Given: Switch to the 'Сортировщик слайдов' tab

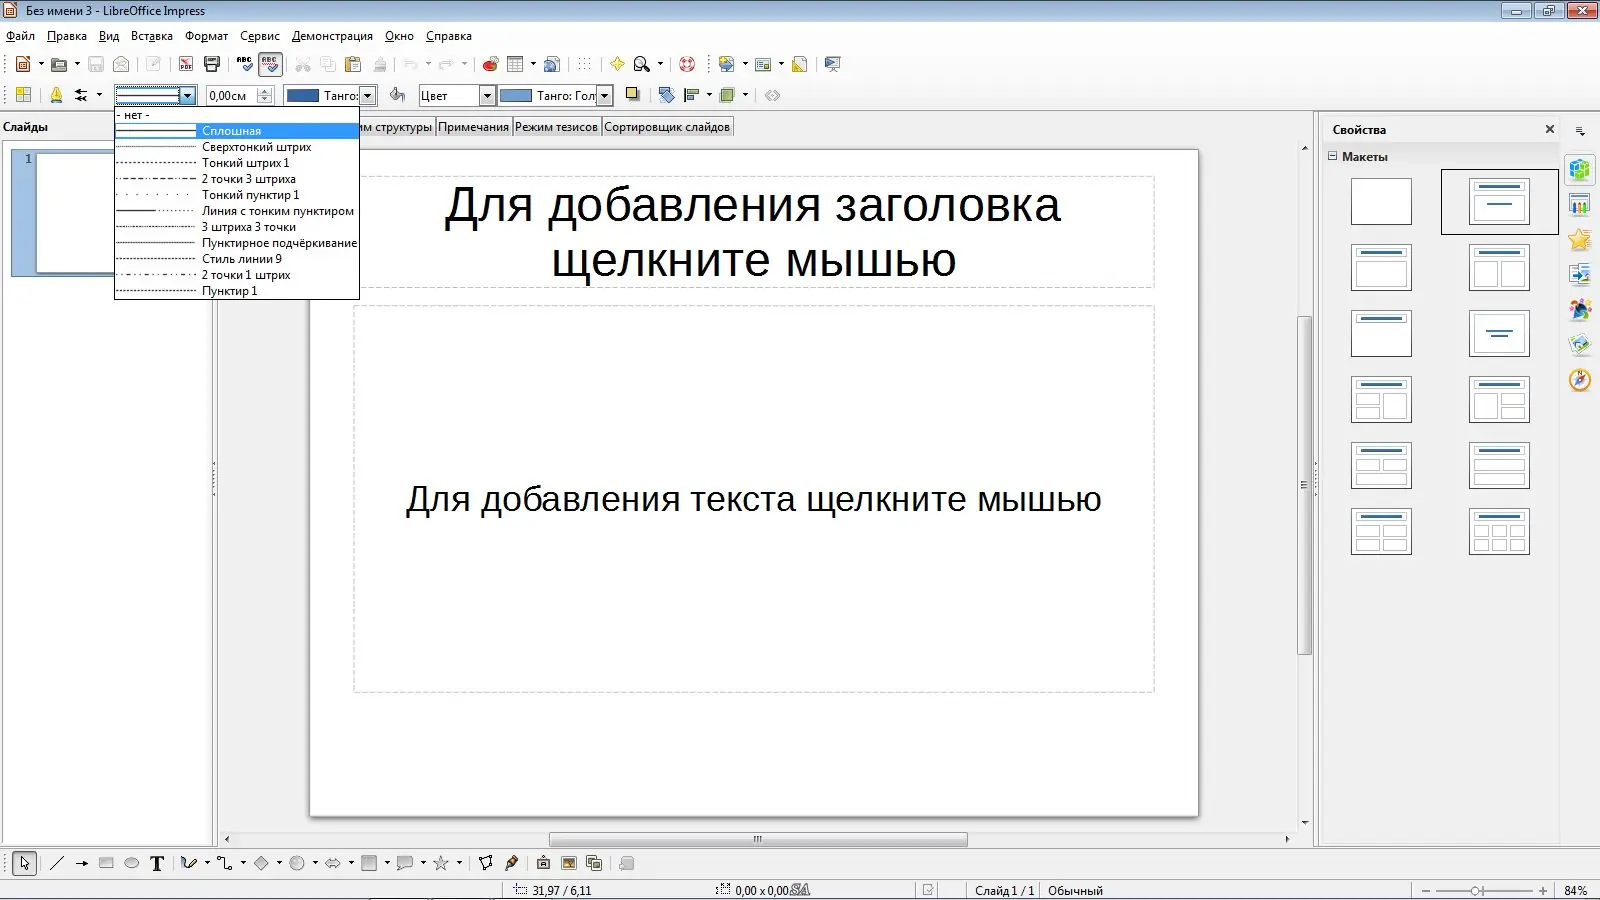Looking at the screenshot, I should (x=667, y=126).
